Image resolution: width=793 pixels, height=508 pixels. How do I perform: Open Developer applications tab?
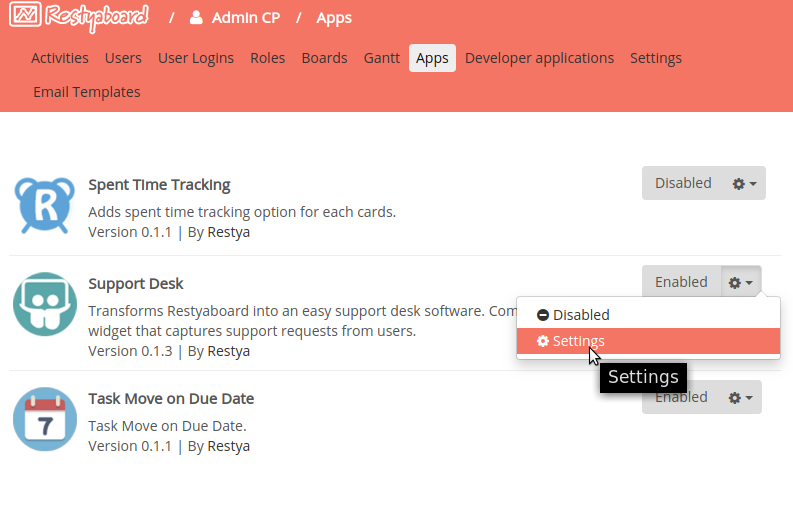point(539,58)
